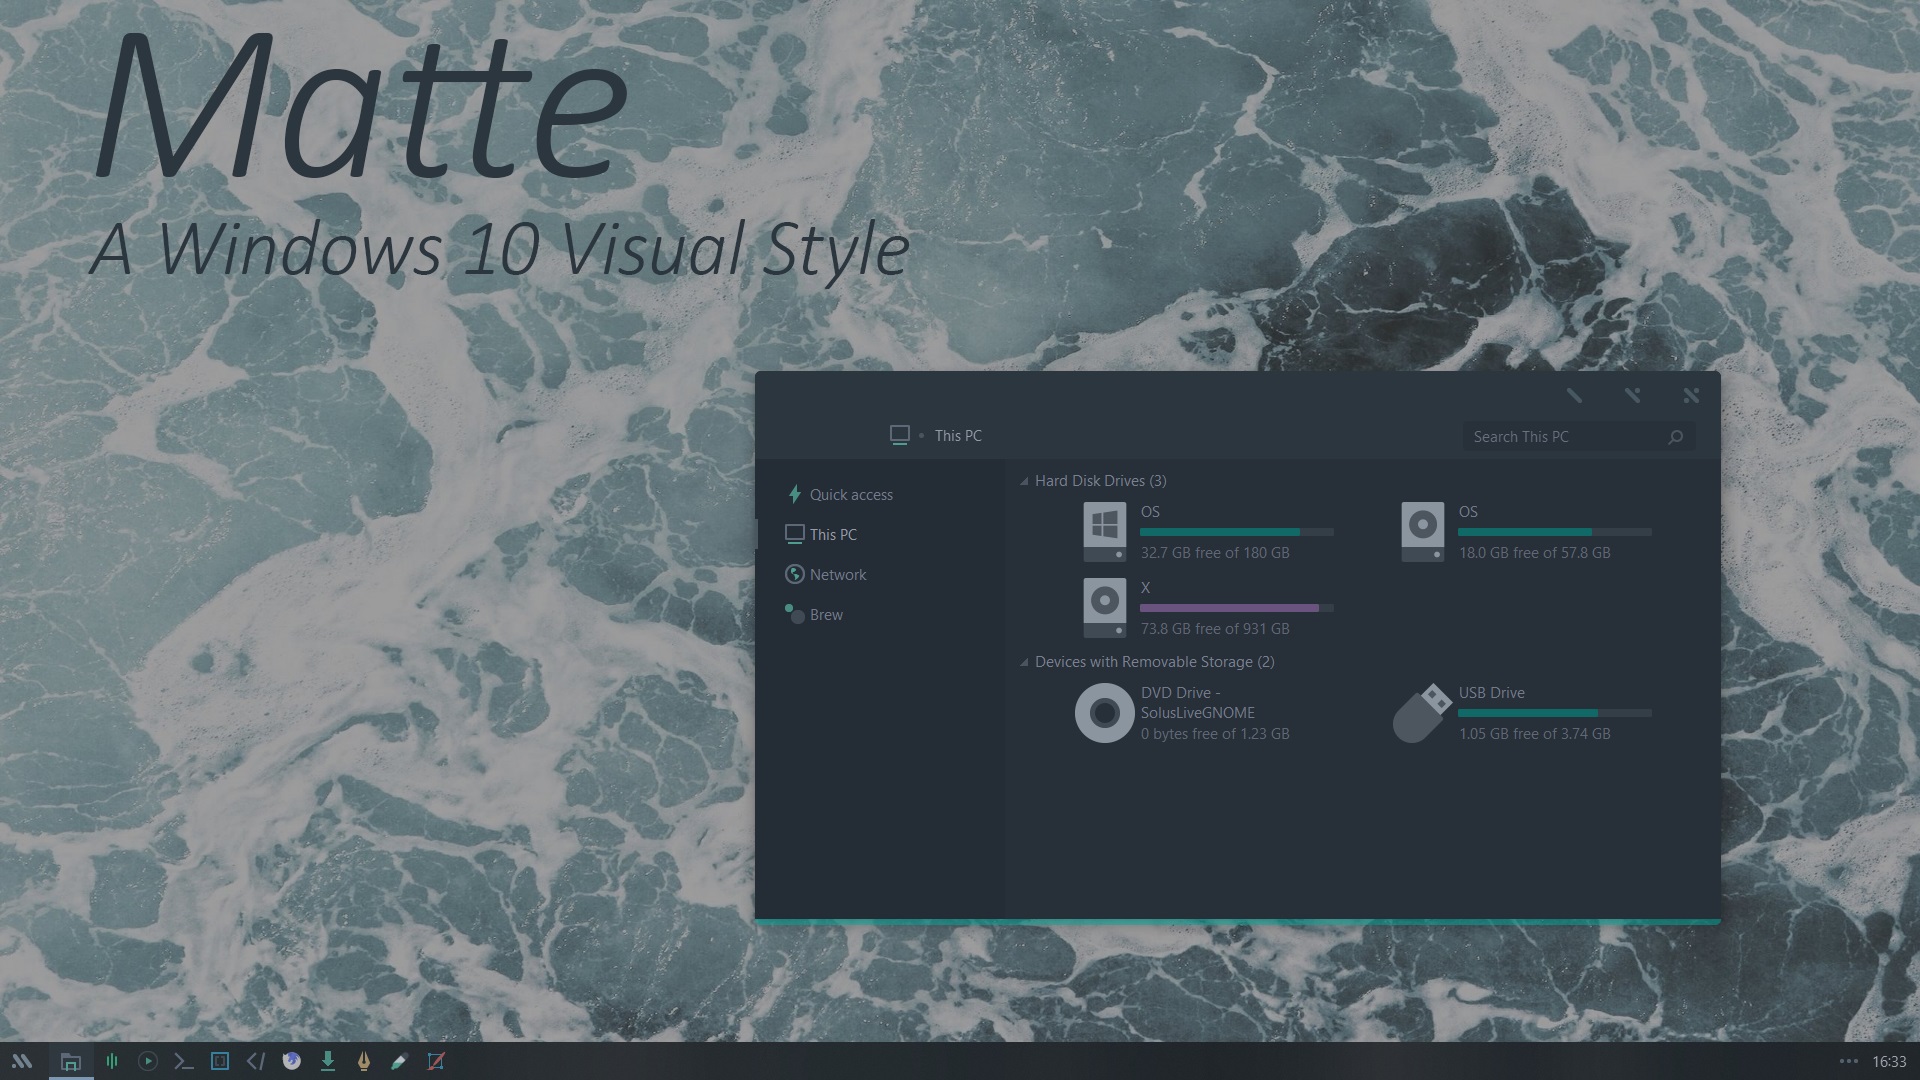Open the Start menu with the M logo
Screen dimensions: 1920x1080
click(x=22, y=1061)
